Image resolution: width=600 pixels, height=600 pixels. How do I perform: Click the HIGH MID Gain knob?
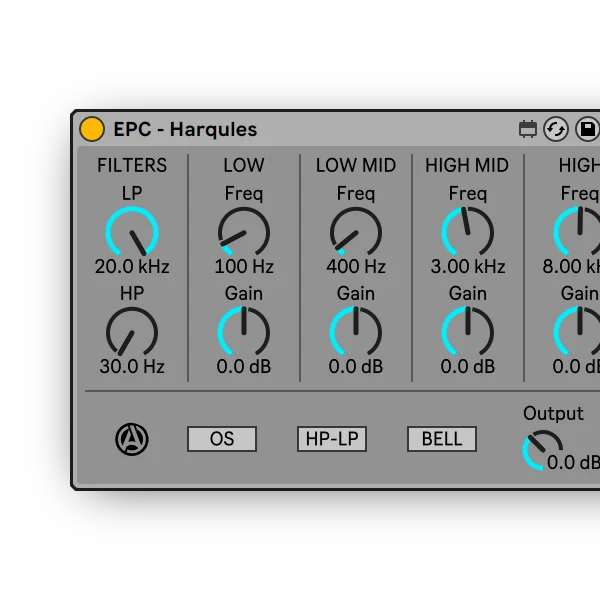tap(468, 332)
